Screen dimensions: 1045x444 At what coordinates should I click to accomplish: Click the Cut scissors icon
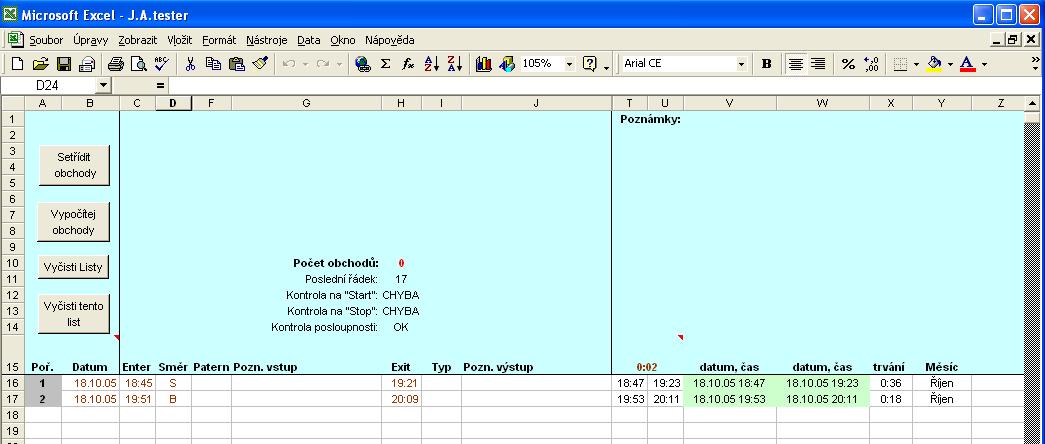point(191,64)
